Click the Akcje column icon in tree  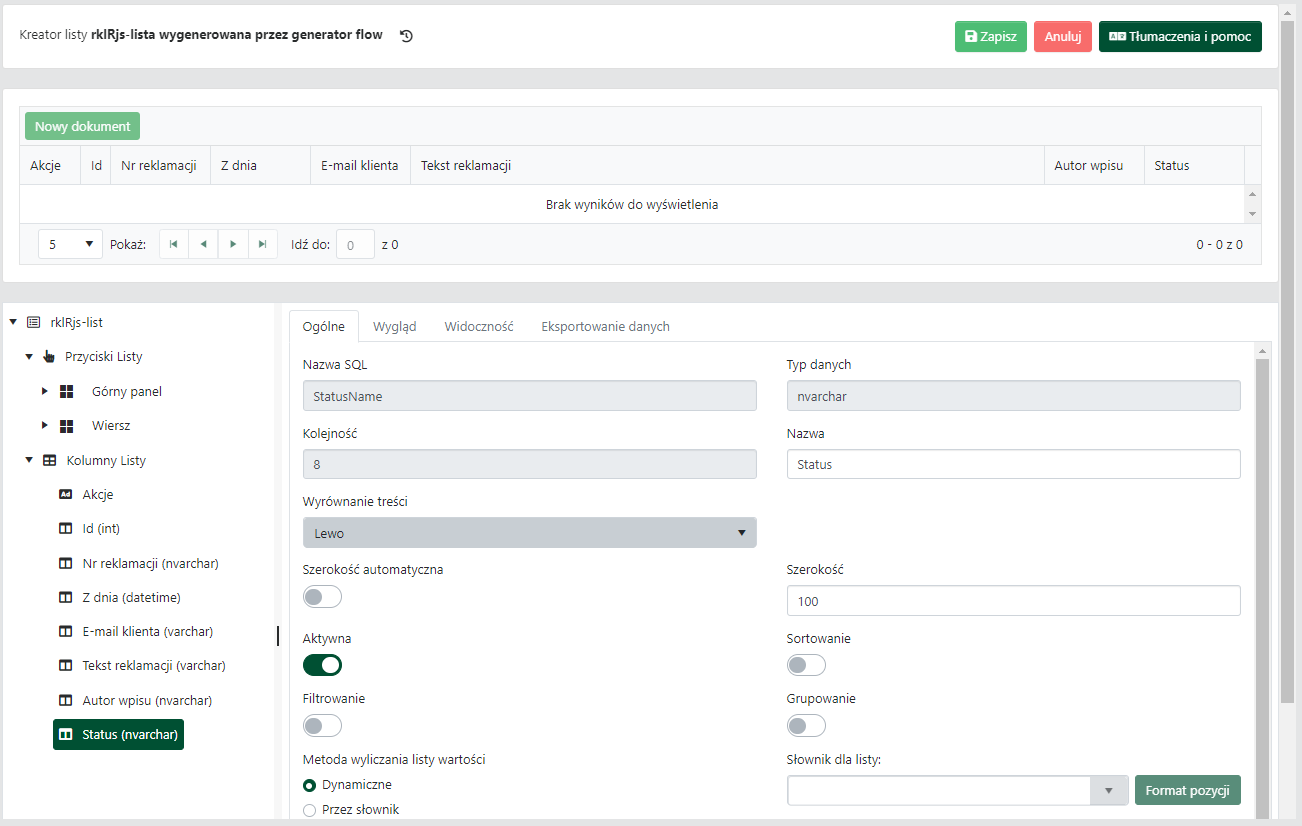(x=66, y=494)
